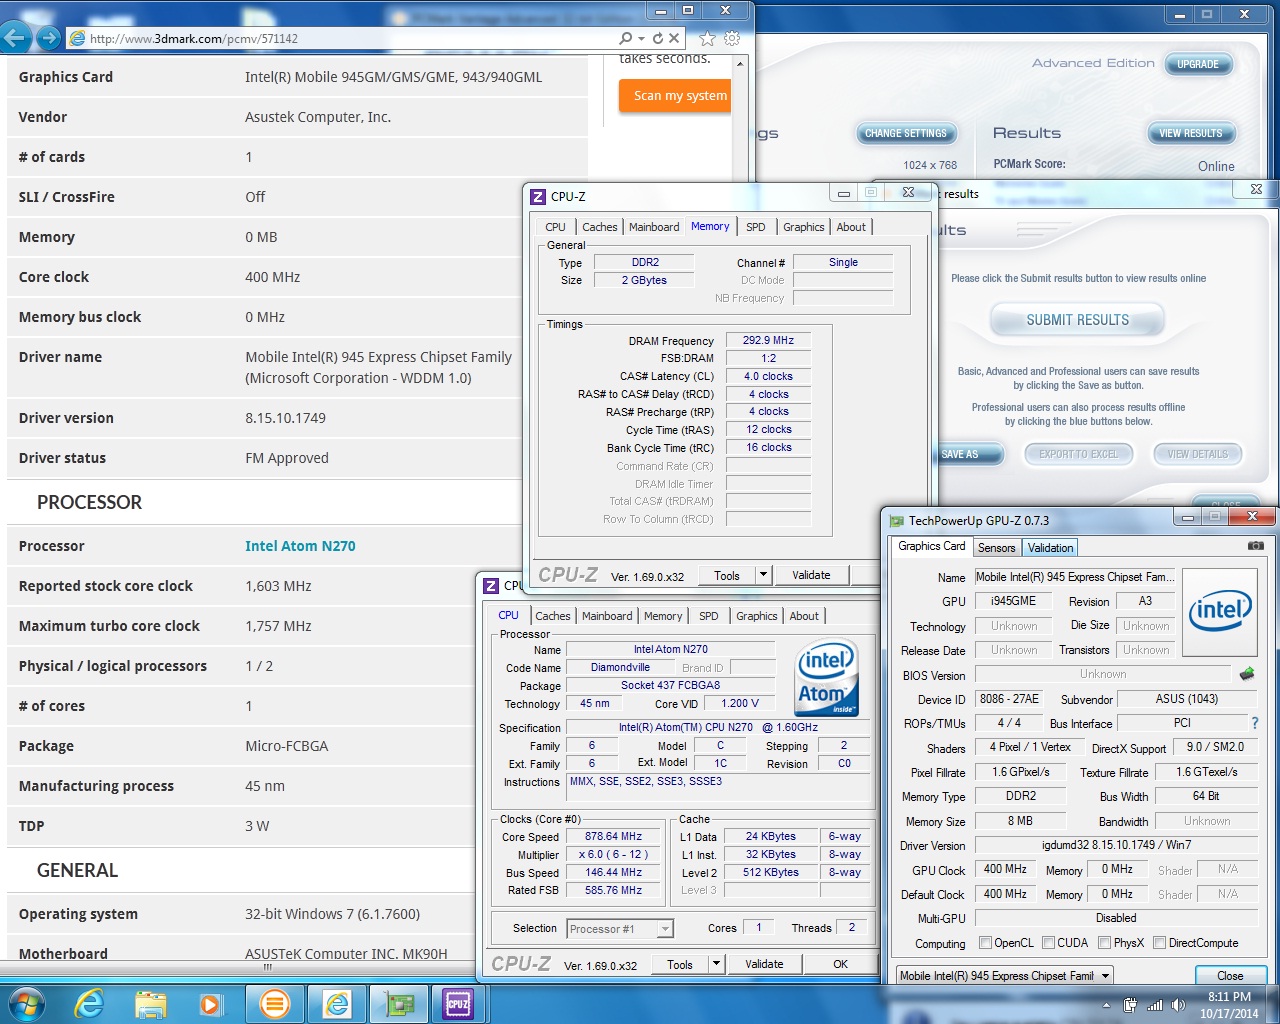Click the Bus Interface question mark icon

point(1255,723)
